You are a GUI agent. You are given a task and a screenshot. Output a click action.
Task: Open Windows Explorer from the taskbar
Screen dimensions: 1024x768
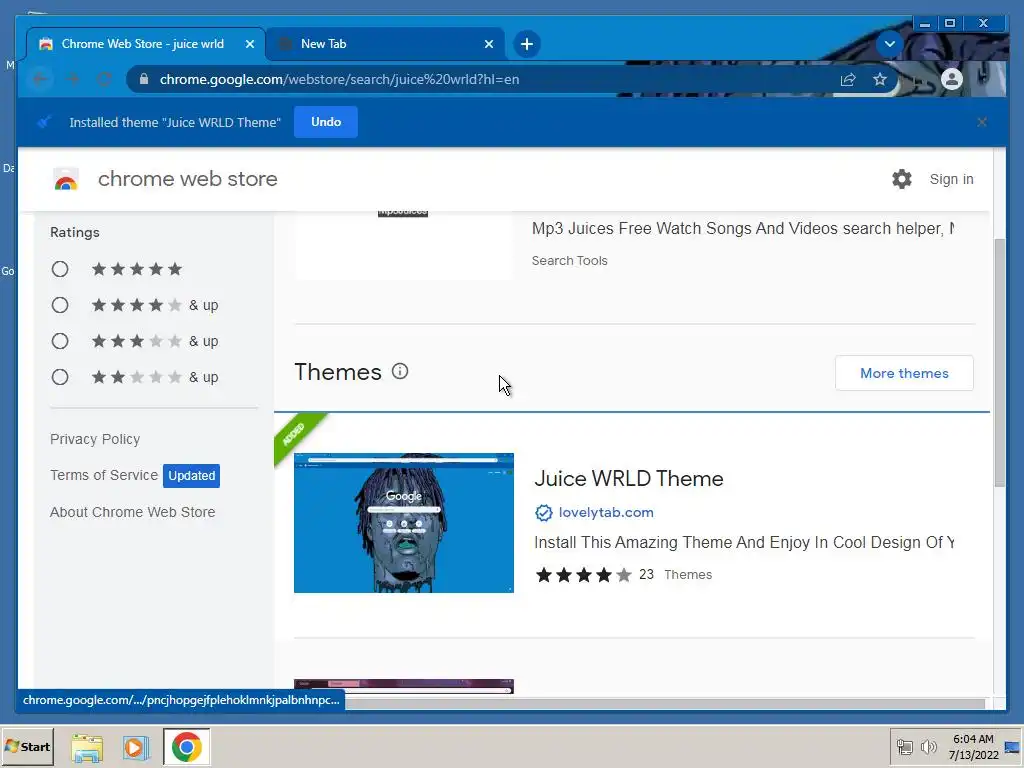tap(87, 747)
